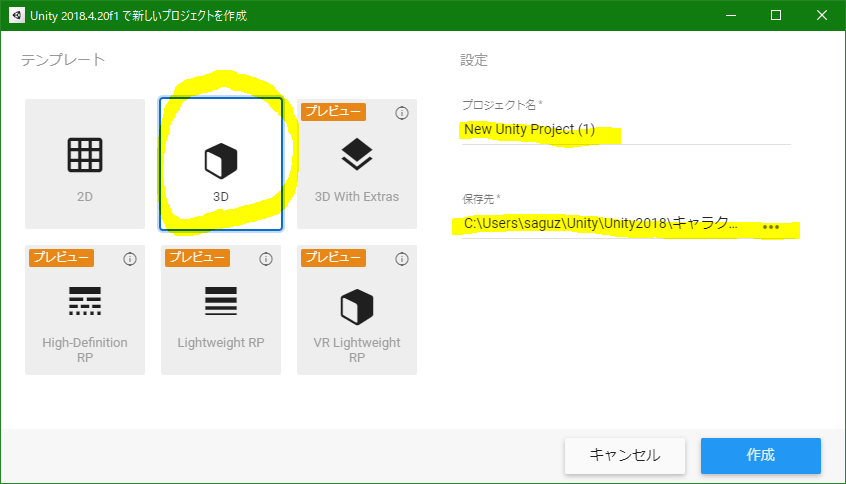The height and width of the screenshot is (484, 846).
Task: Click the キャンセル button
Action: click(x=625, y=455)
